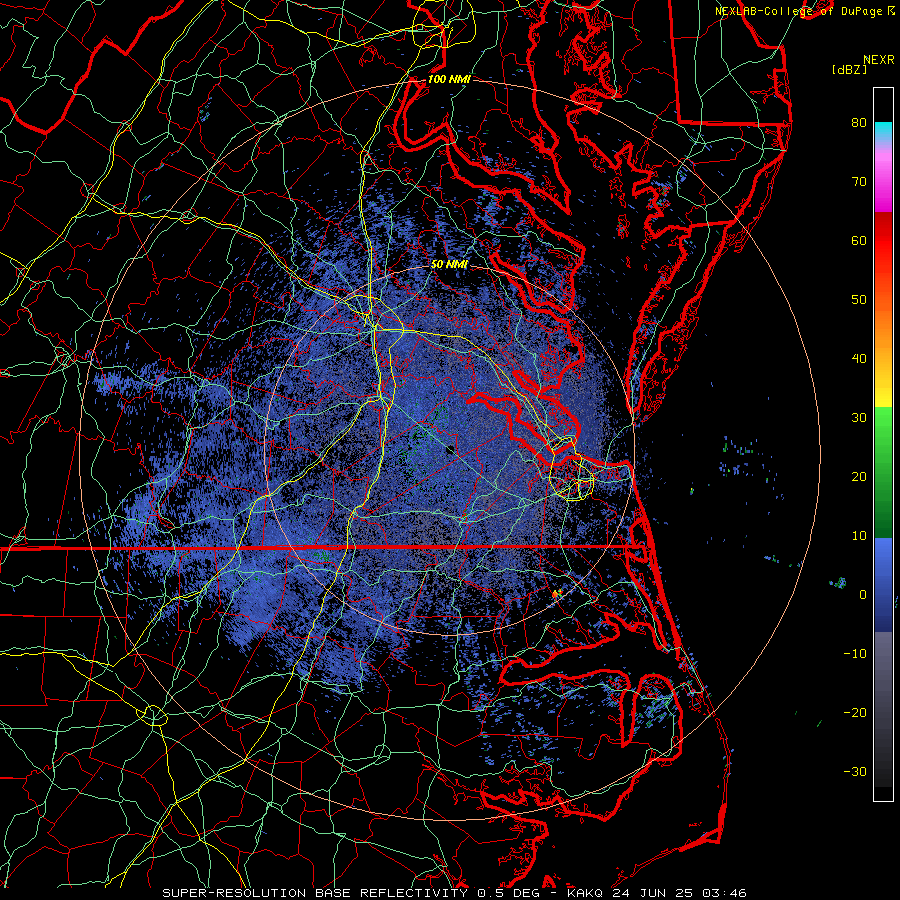Screen dimensions: 900x900
Task: Click the cyan segment atop the color bar
Action: tap(883, 133)
